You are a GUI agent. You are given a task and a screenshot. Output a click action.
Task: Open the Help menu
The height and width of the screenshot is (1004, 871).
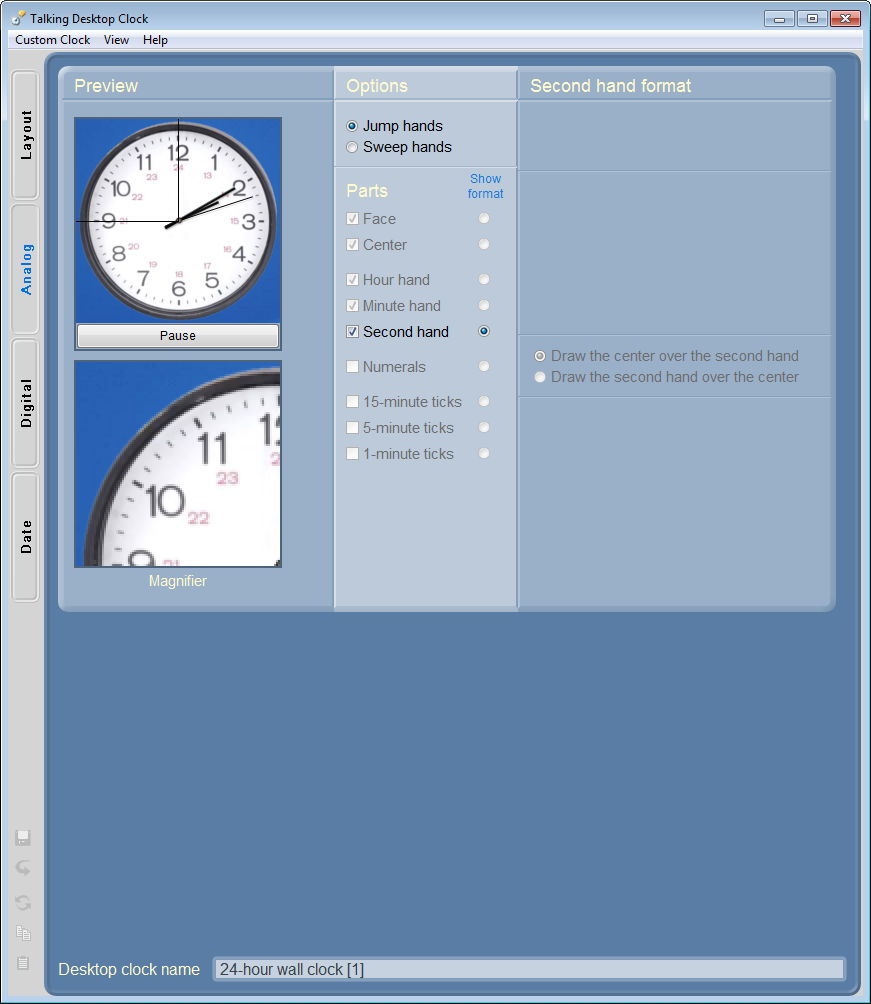[155, 40]
